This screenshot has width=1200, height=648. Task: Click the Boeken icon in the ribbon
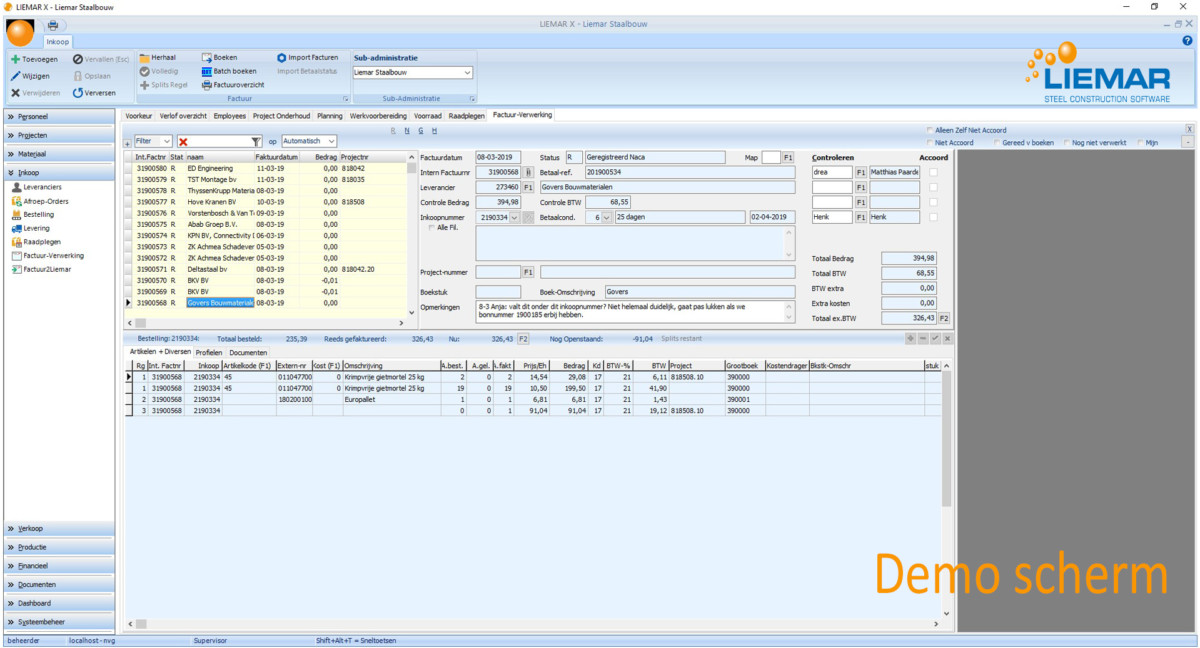tap(206, 58)
